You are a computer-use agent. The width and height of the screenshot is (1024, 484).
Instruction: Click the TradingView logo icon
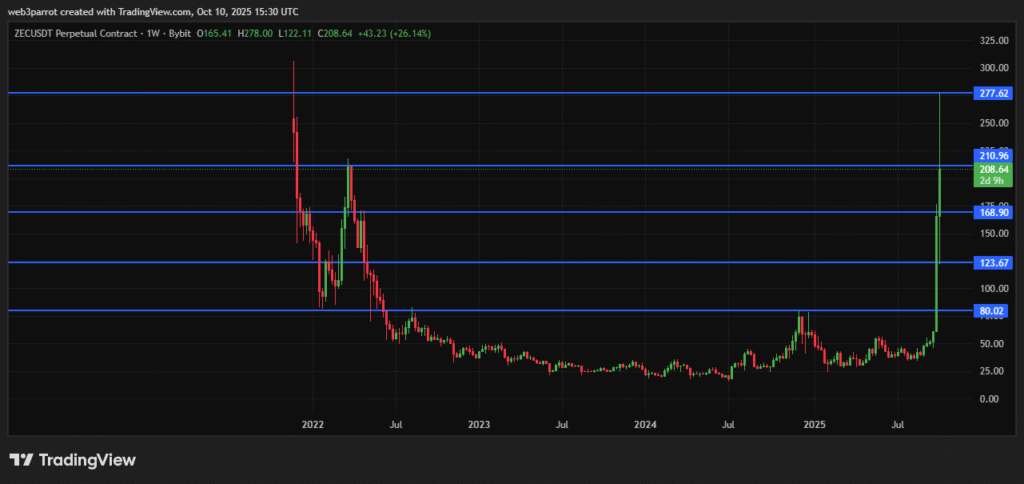coord(21,460)
